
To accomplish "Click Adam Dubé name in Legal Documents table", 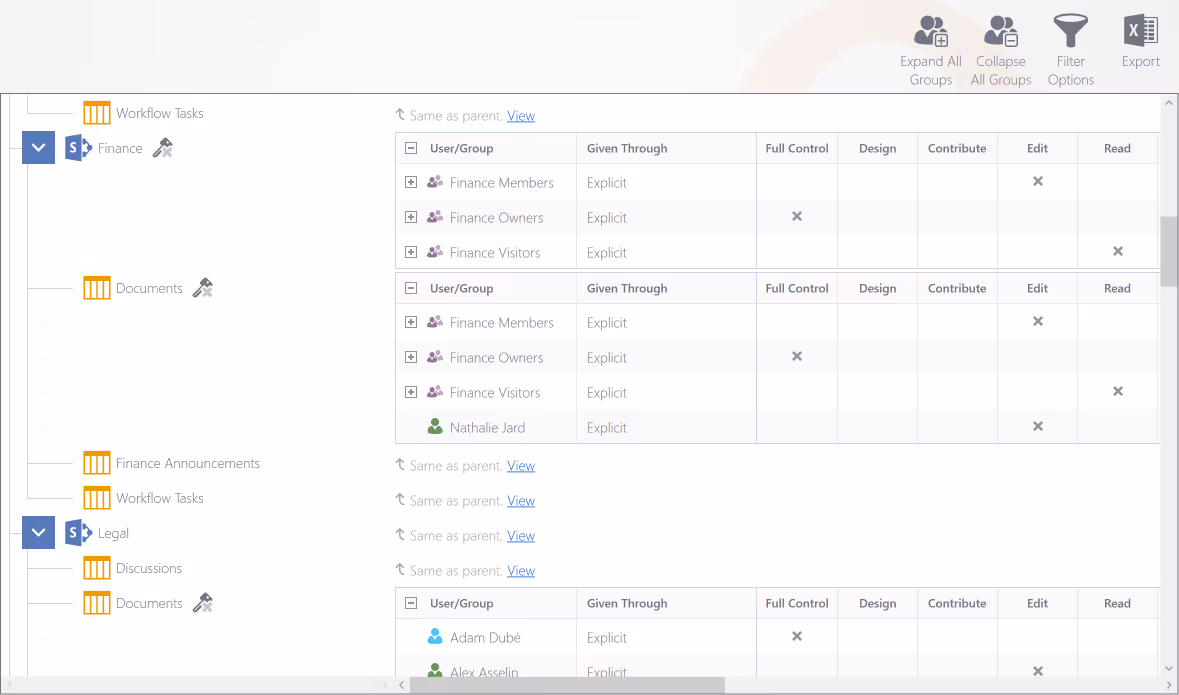I will [485, 637].
